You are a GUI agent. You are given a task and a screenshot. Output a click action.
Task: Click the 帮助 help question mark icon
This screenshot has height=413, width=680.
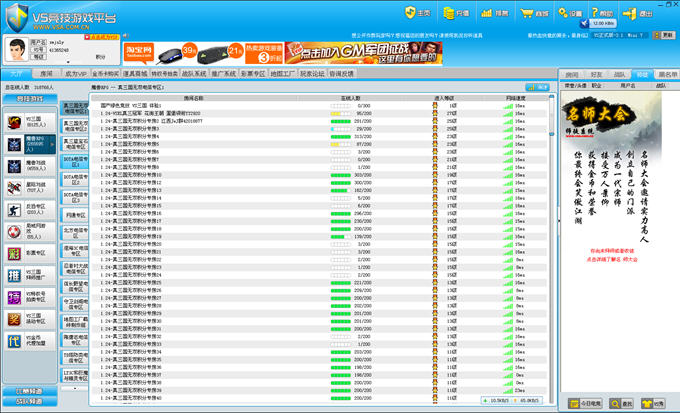coord(603,13)
